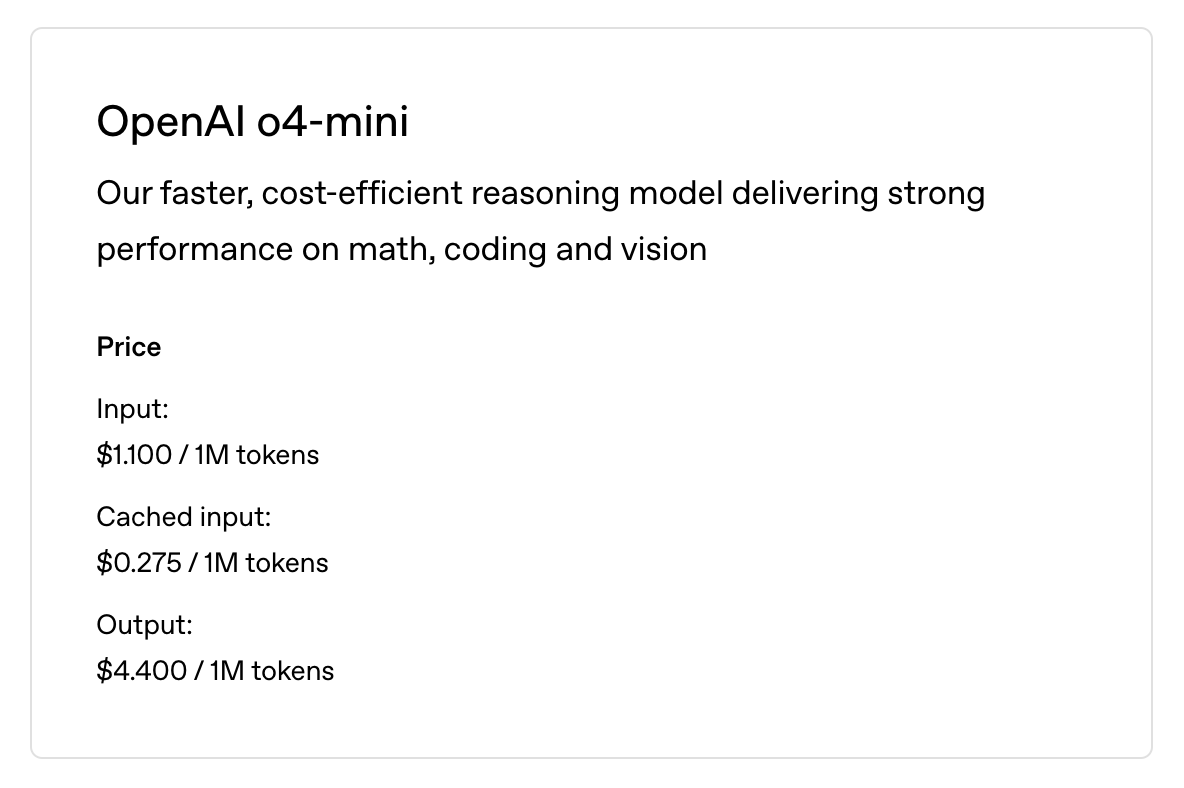
Task: Click the word "model" in the description
Action: click(x=675, y=193)
